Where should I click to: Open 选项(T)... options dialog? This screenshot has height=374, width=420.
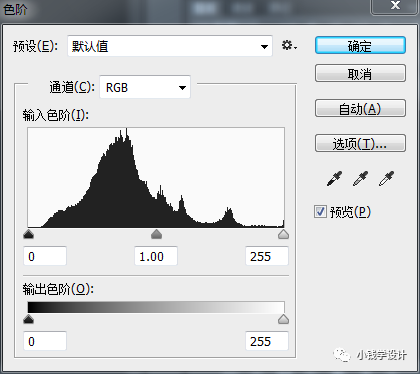(x=360, y=143)
